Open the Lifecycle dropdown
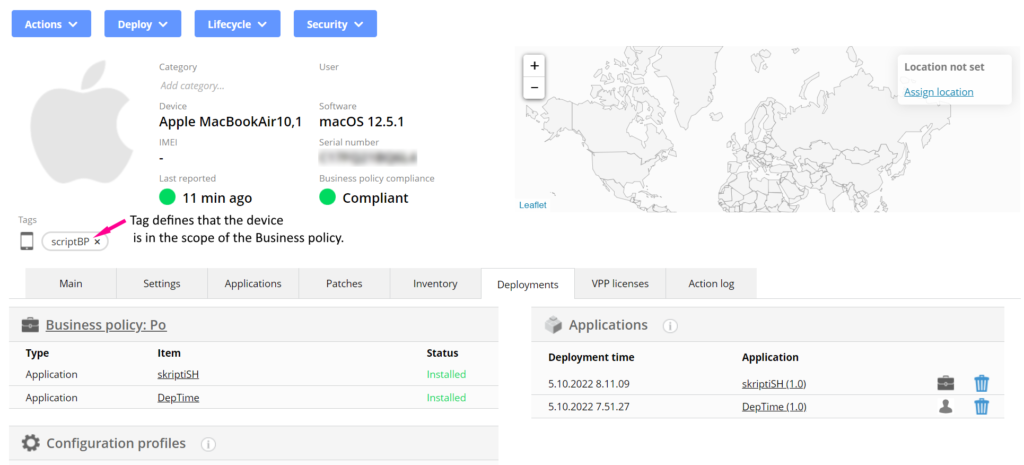 tap(237, 24)
